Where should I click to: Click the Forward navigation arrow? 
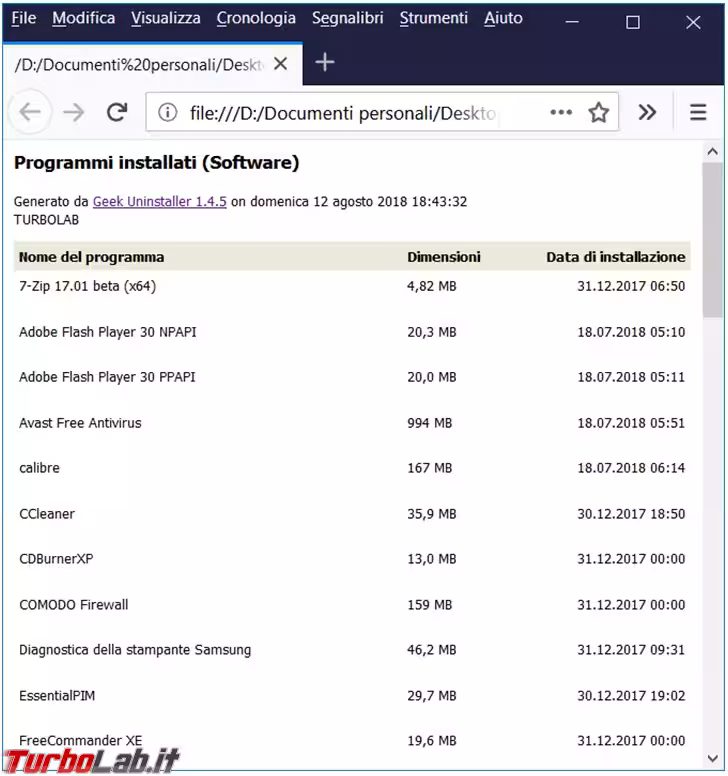click(x=73, y=112)
